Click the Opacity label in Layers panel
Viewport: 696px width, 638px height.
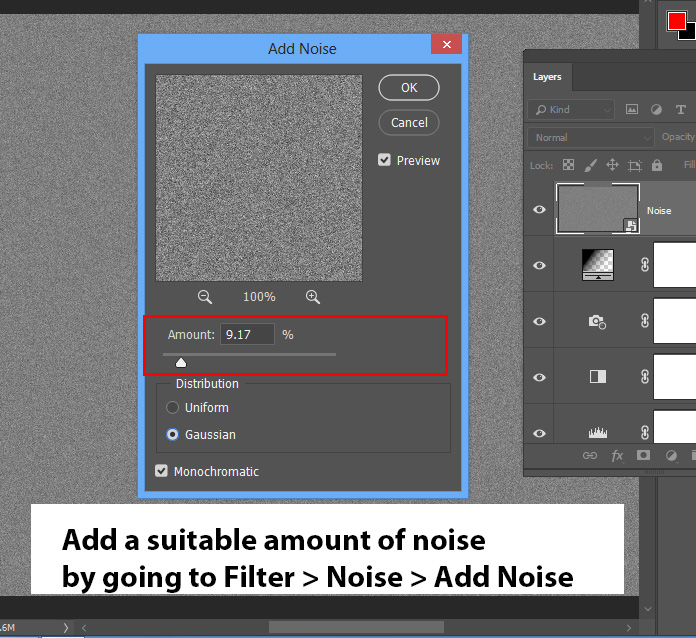[x=678, y=137]
